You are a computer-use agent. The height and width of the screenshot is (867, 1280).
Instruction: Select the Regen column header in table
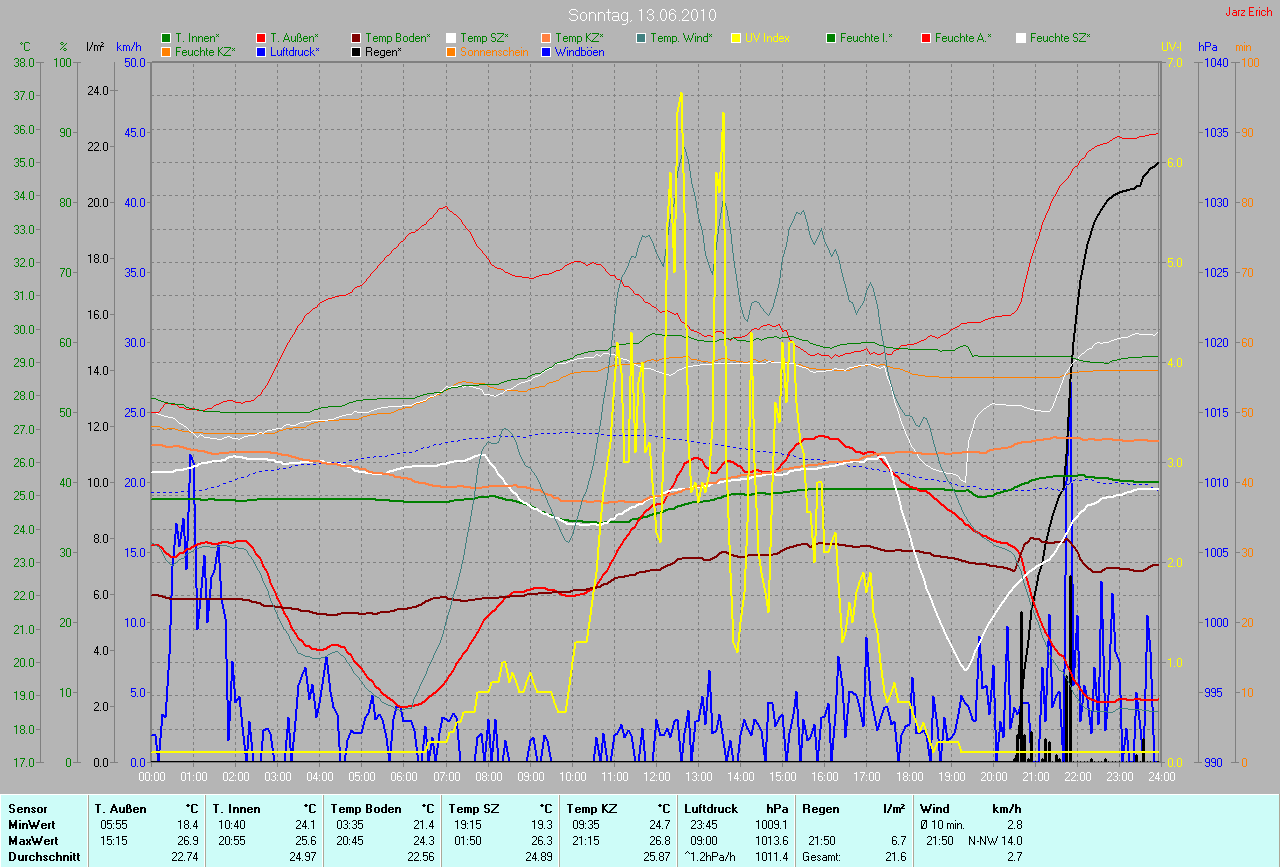819,809
